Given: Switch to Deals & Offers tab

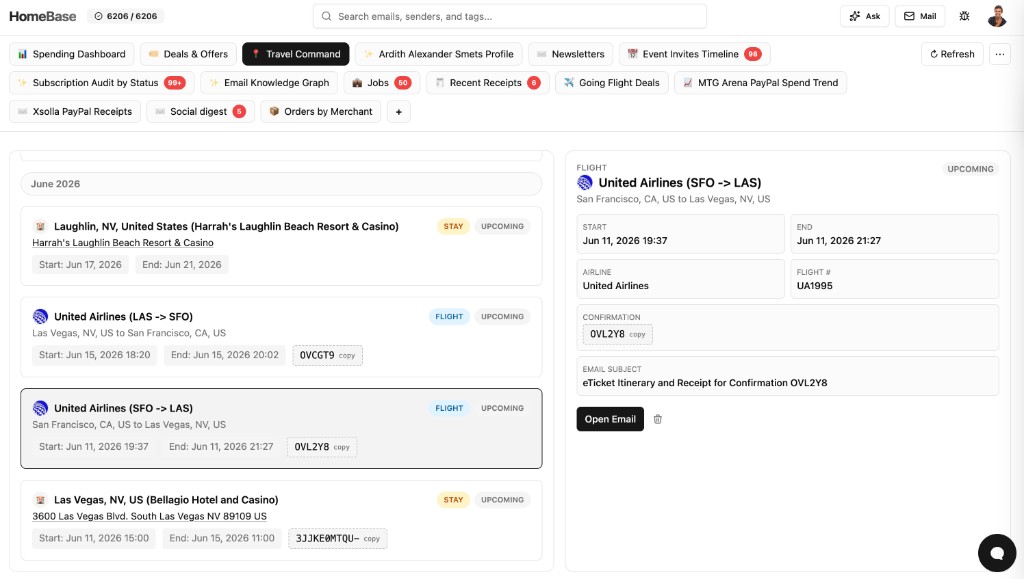Looking at the screenshot, I should [x=188, y=54].
